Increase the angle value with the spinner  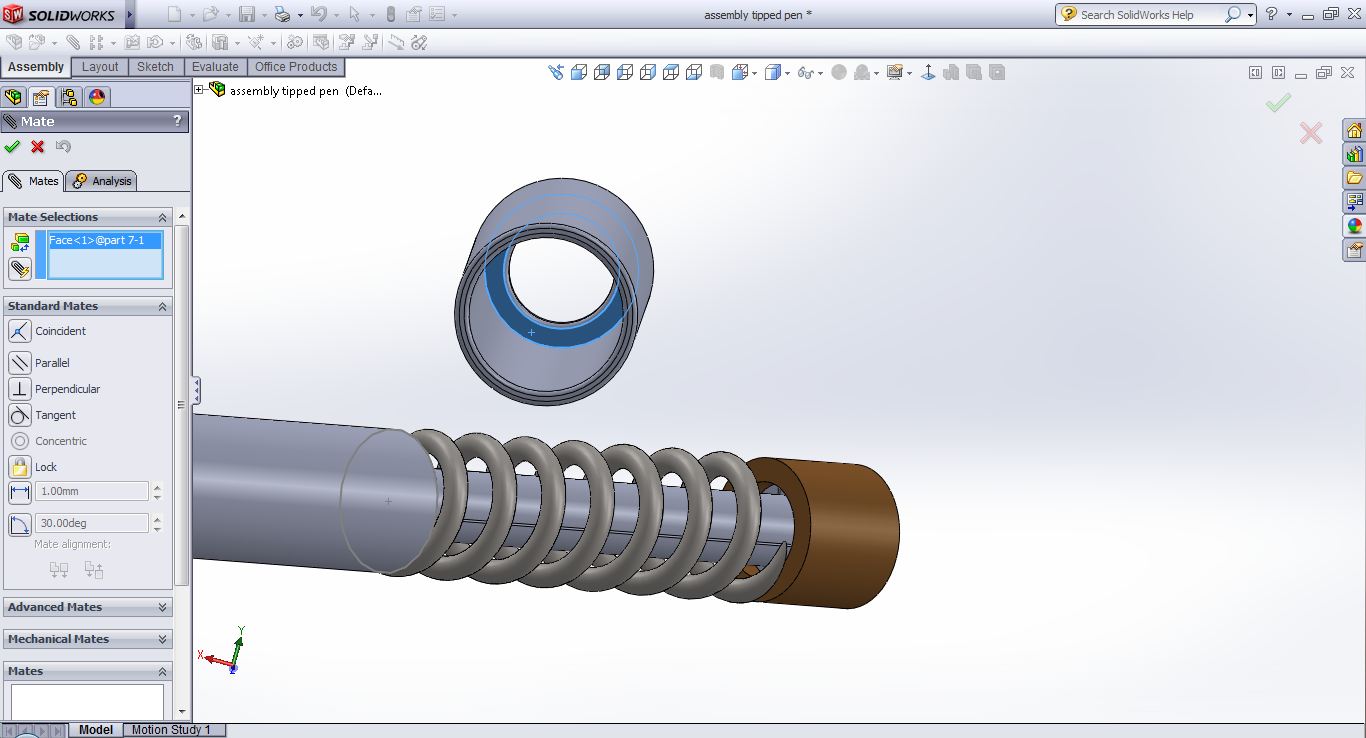(157, 519)
